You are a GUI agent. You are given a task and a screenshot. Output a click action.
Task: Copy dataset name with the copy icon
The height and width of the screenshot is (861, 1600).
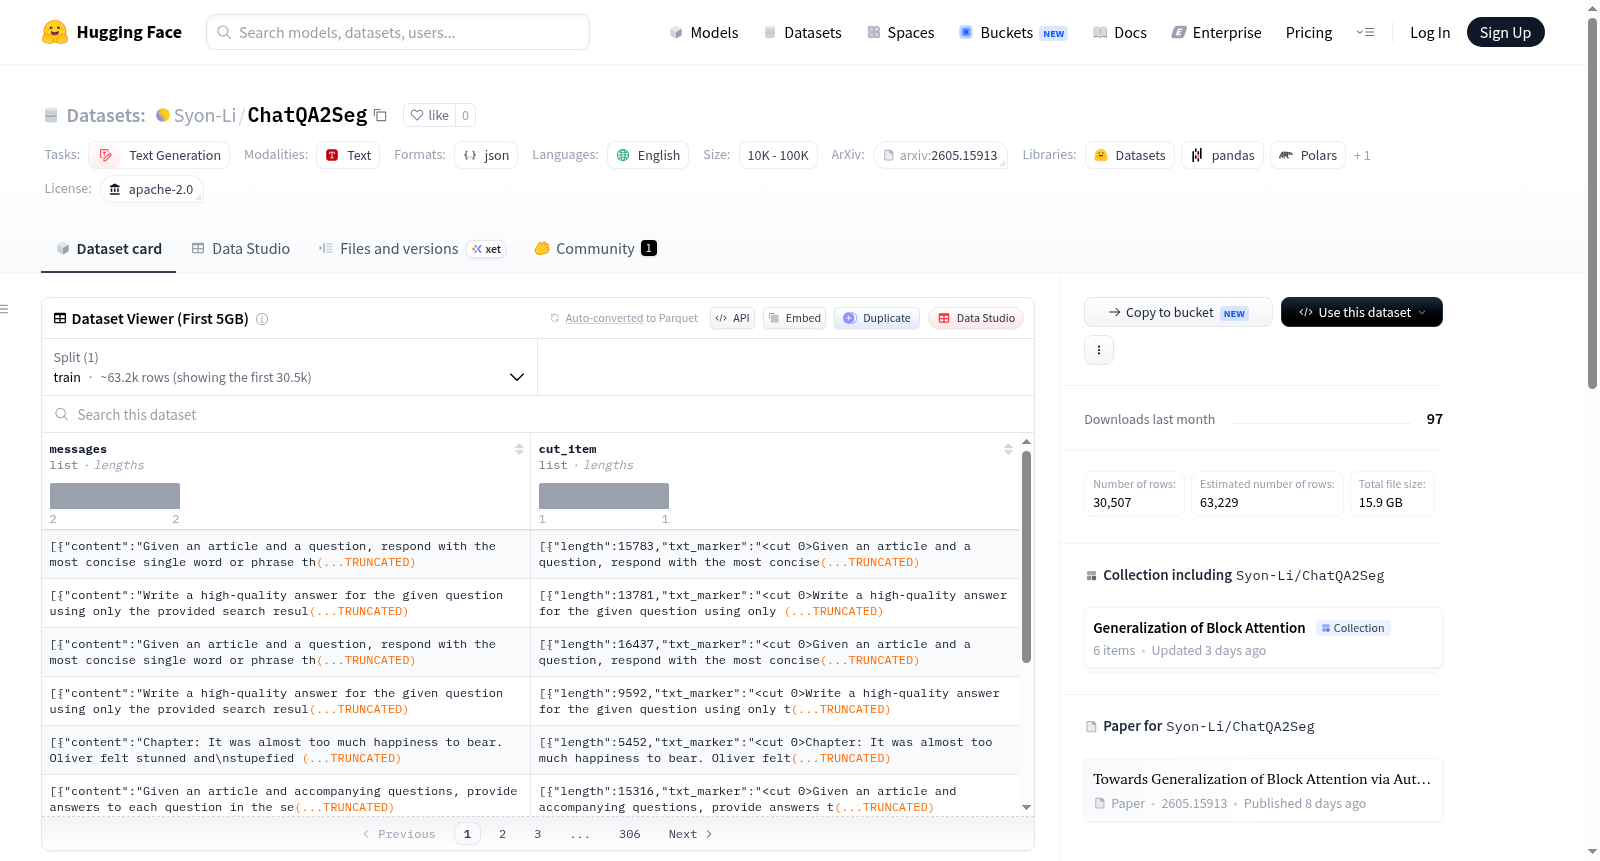(x=381, y=115)
